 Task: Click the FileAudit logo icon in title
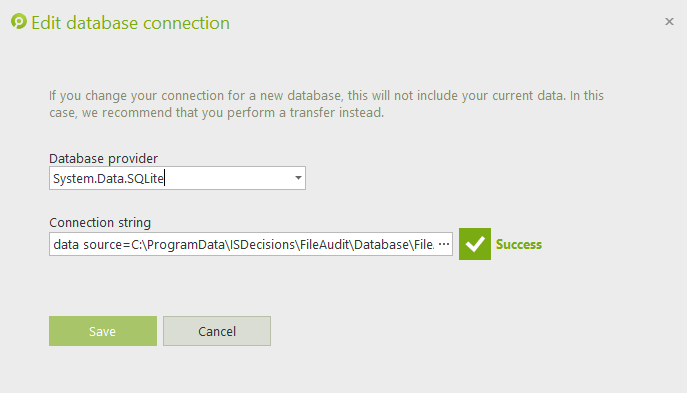(x=19, y=21)
